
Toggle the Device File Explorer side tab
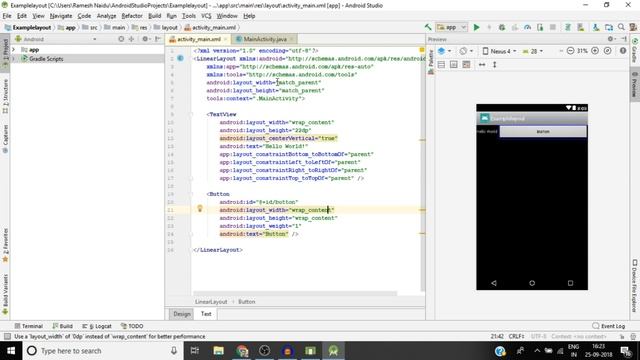[635, 285]
